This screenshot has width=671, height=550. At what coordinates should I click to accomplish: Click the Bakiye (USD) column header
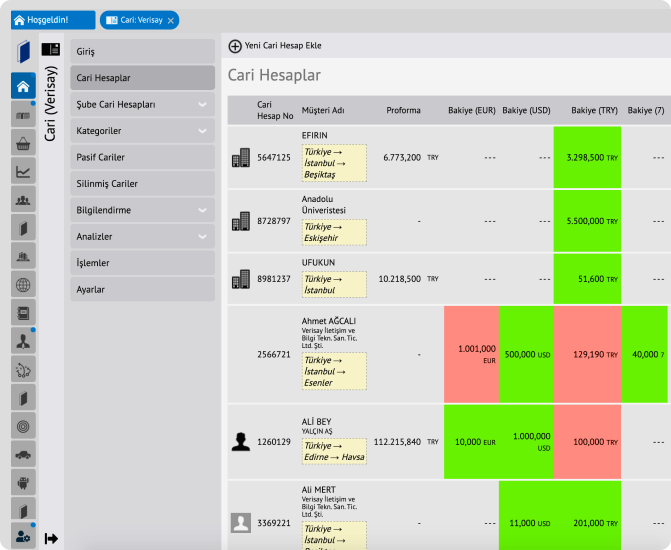(x=526, y=110)
